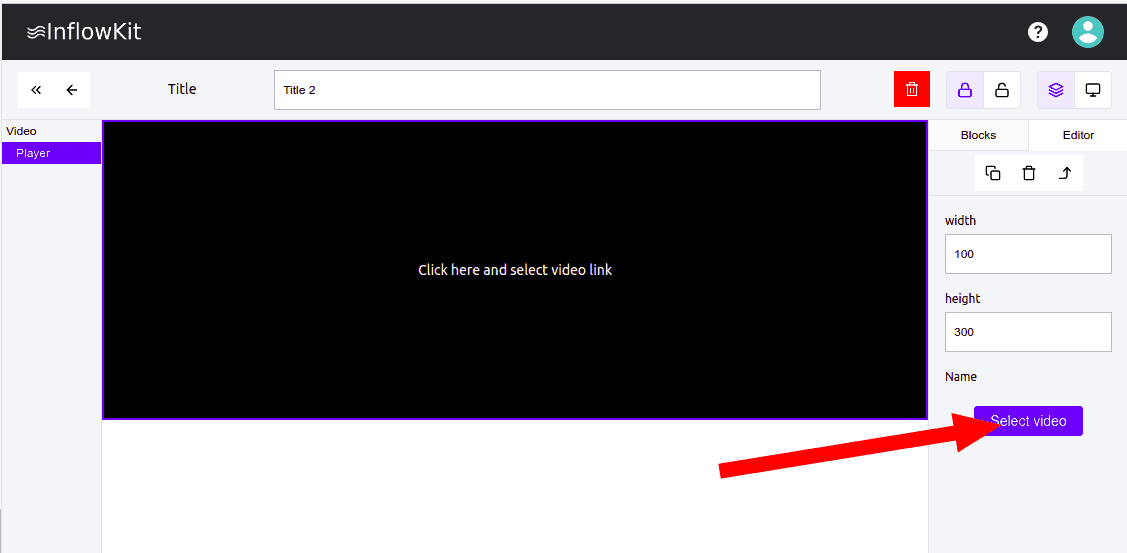Click the duplicate block copy icon
Screen dimensions: 1127x553
click(x=993, y=173)
